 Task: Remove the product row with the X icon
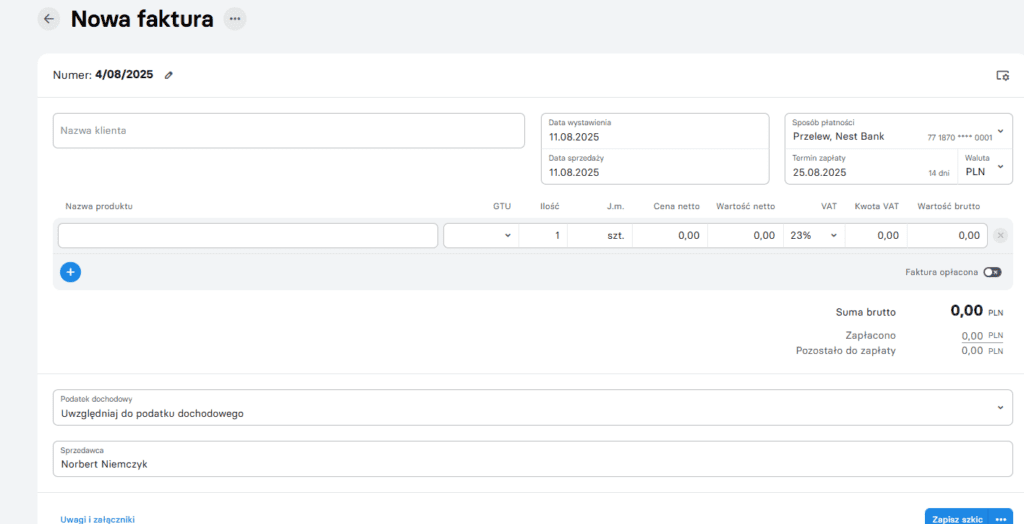click(1000, 236)
